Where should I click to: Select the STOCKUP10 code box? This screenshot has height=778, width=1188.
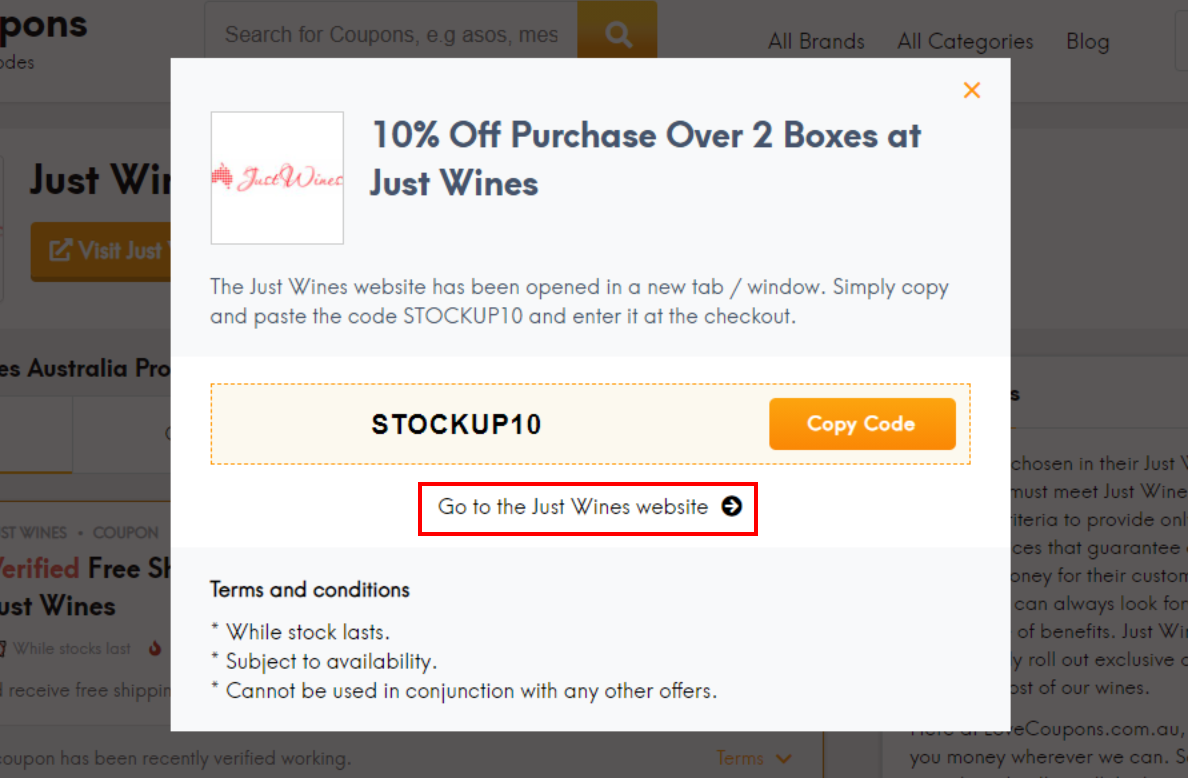tap(456, 424)
